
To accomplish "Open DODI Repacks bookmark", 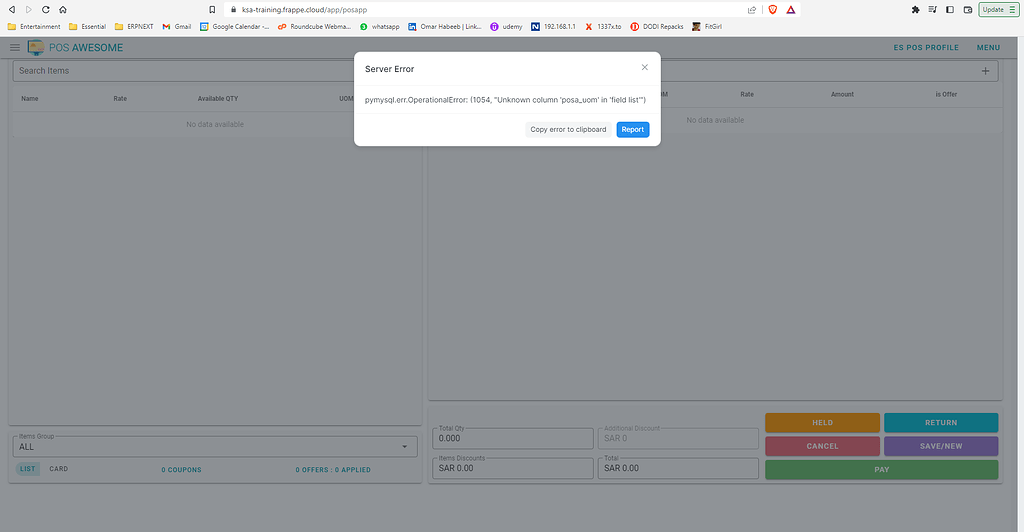I will [657, 27].
